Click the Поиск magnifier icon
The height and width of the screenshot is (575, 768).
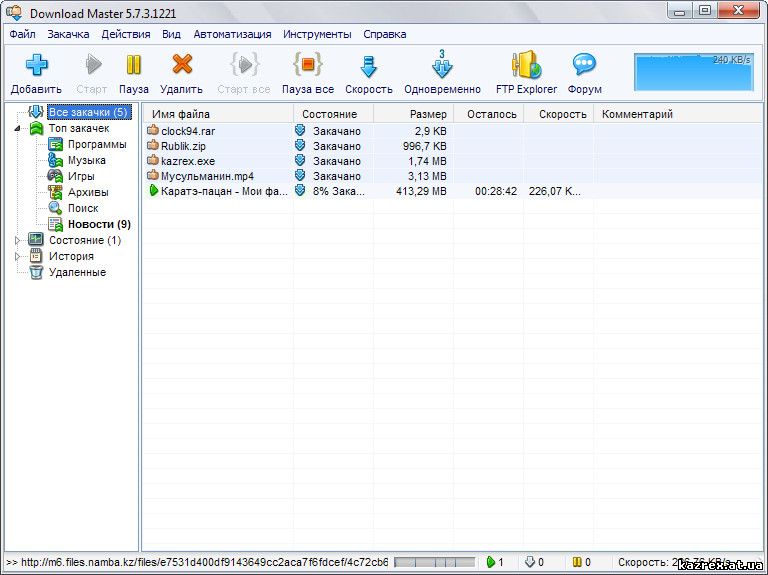55,208
